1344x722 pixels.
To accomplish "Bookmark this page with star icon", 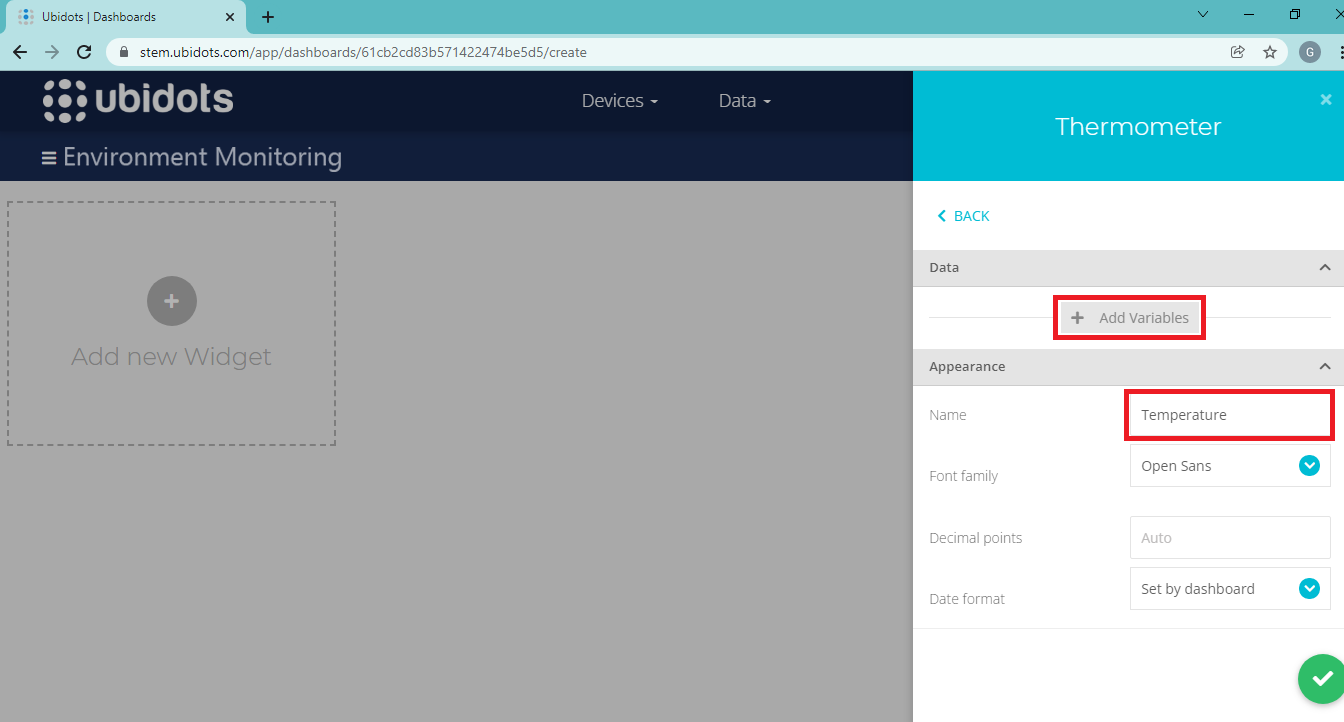I will pyautogui.click(x=1270, y=52).
